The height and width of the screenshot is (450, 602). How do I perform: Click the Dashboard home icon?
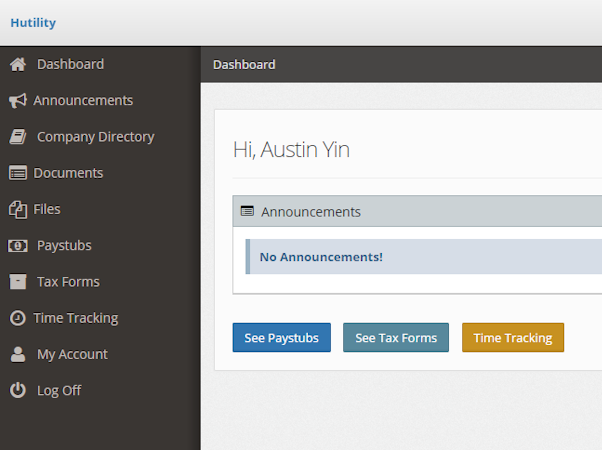coord(17,64)
